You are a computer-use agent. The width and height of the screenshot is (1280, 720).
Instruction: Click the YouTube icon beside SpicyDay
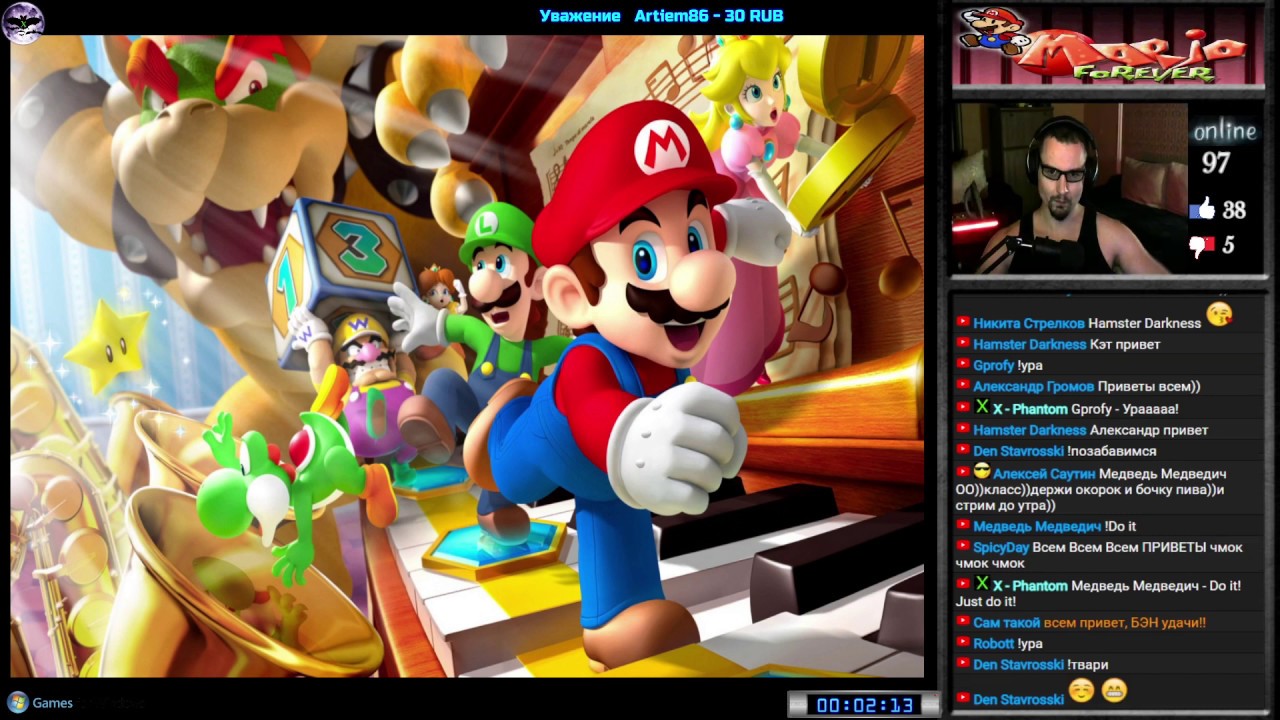[963, 547]
